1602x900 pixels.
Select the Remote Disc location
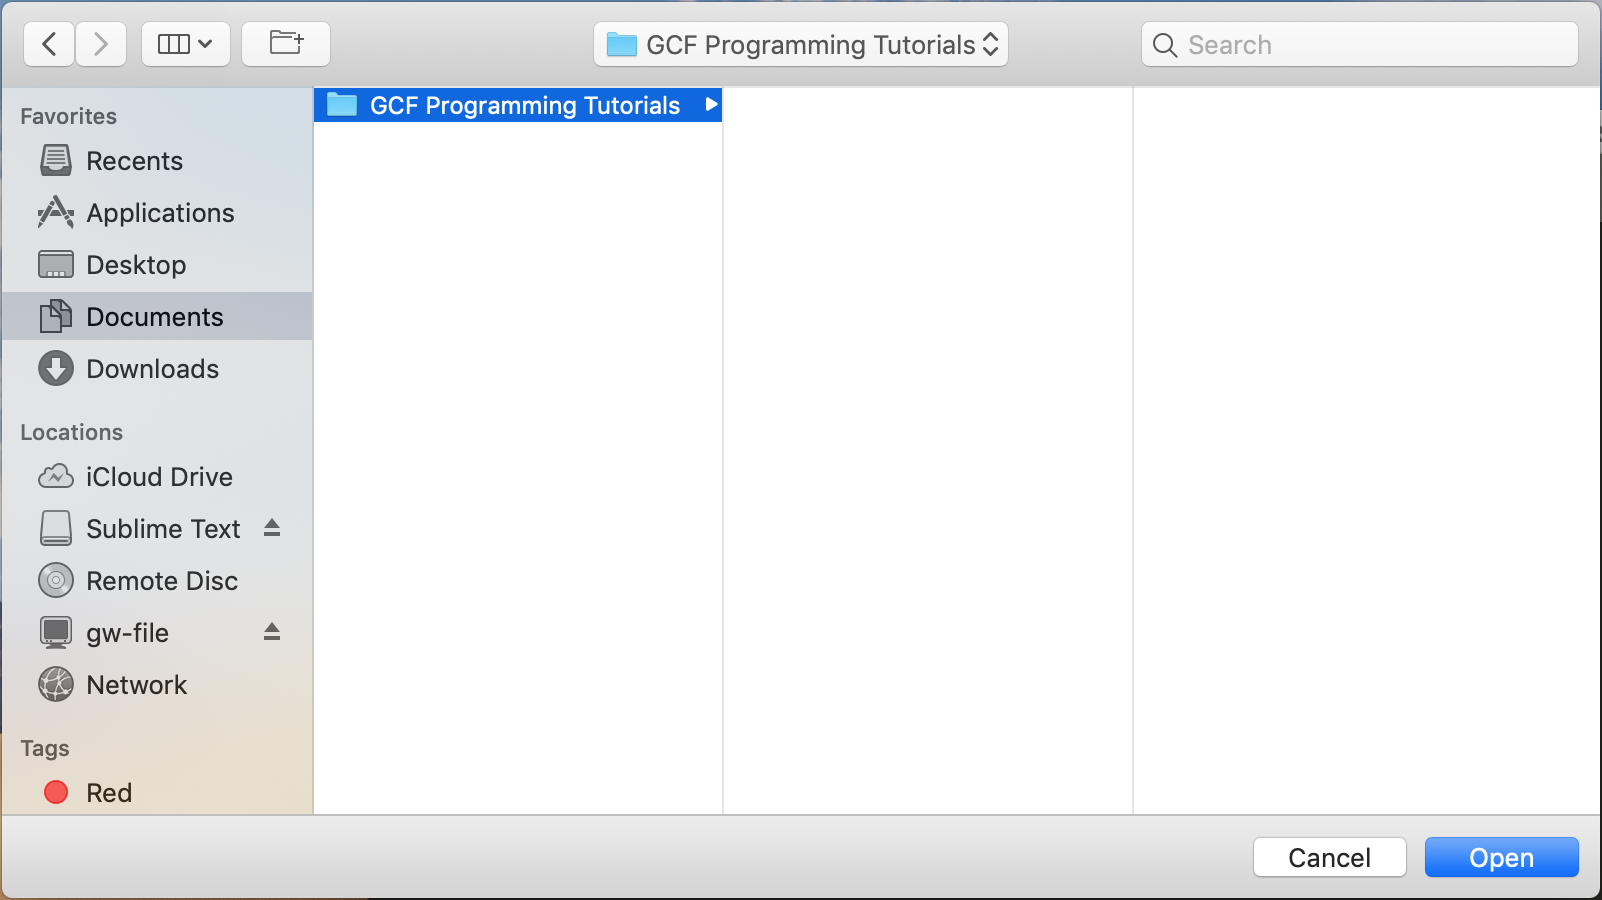[161, 580]
